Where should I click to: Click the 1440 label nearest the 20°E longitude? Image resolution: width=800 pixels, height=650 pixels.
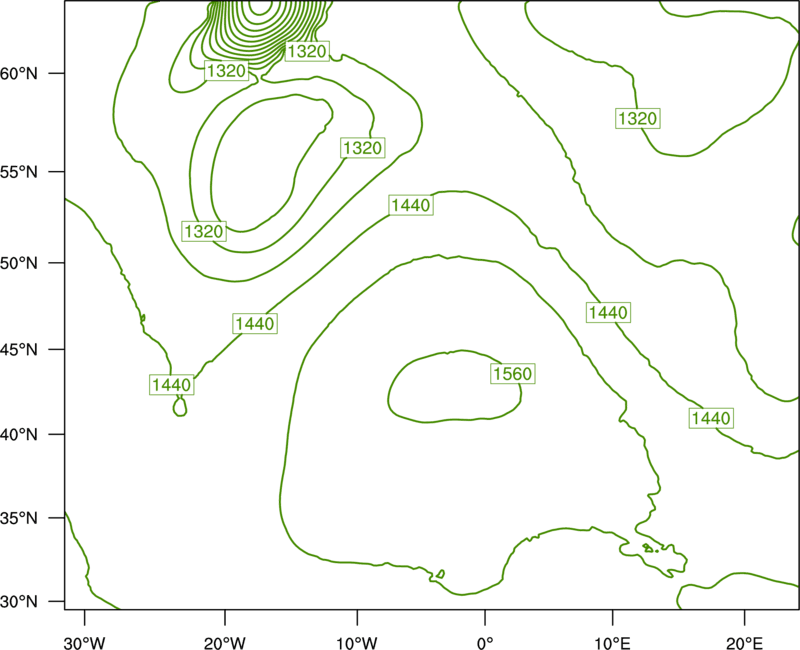coord(711,418)
